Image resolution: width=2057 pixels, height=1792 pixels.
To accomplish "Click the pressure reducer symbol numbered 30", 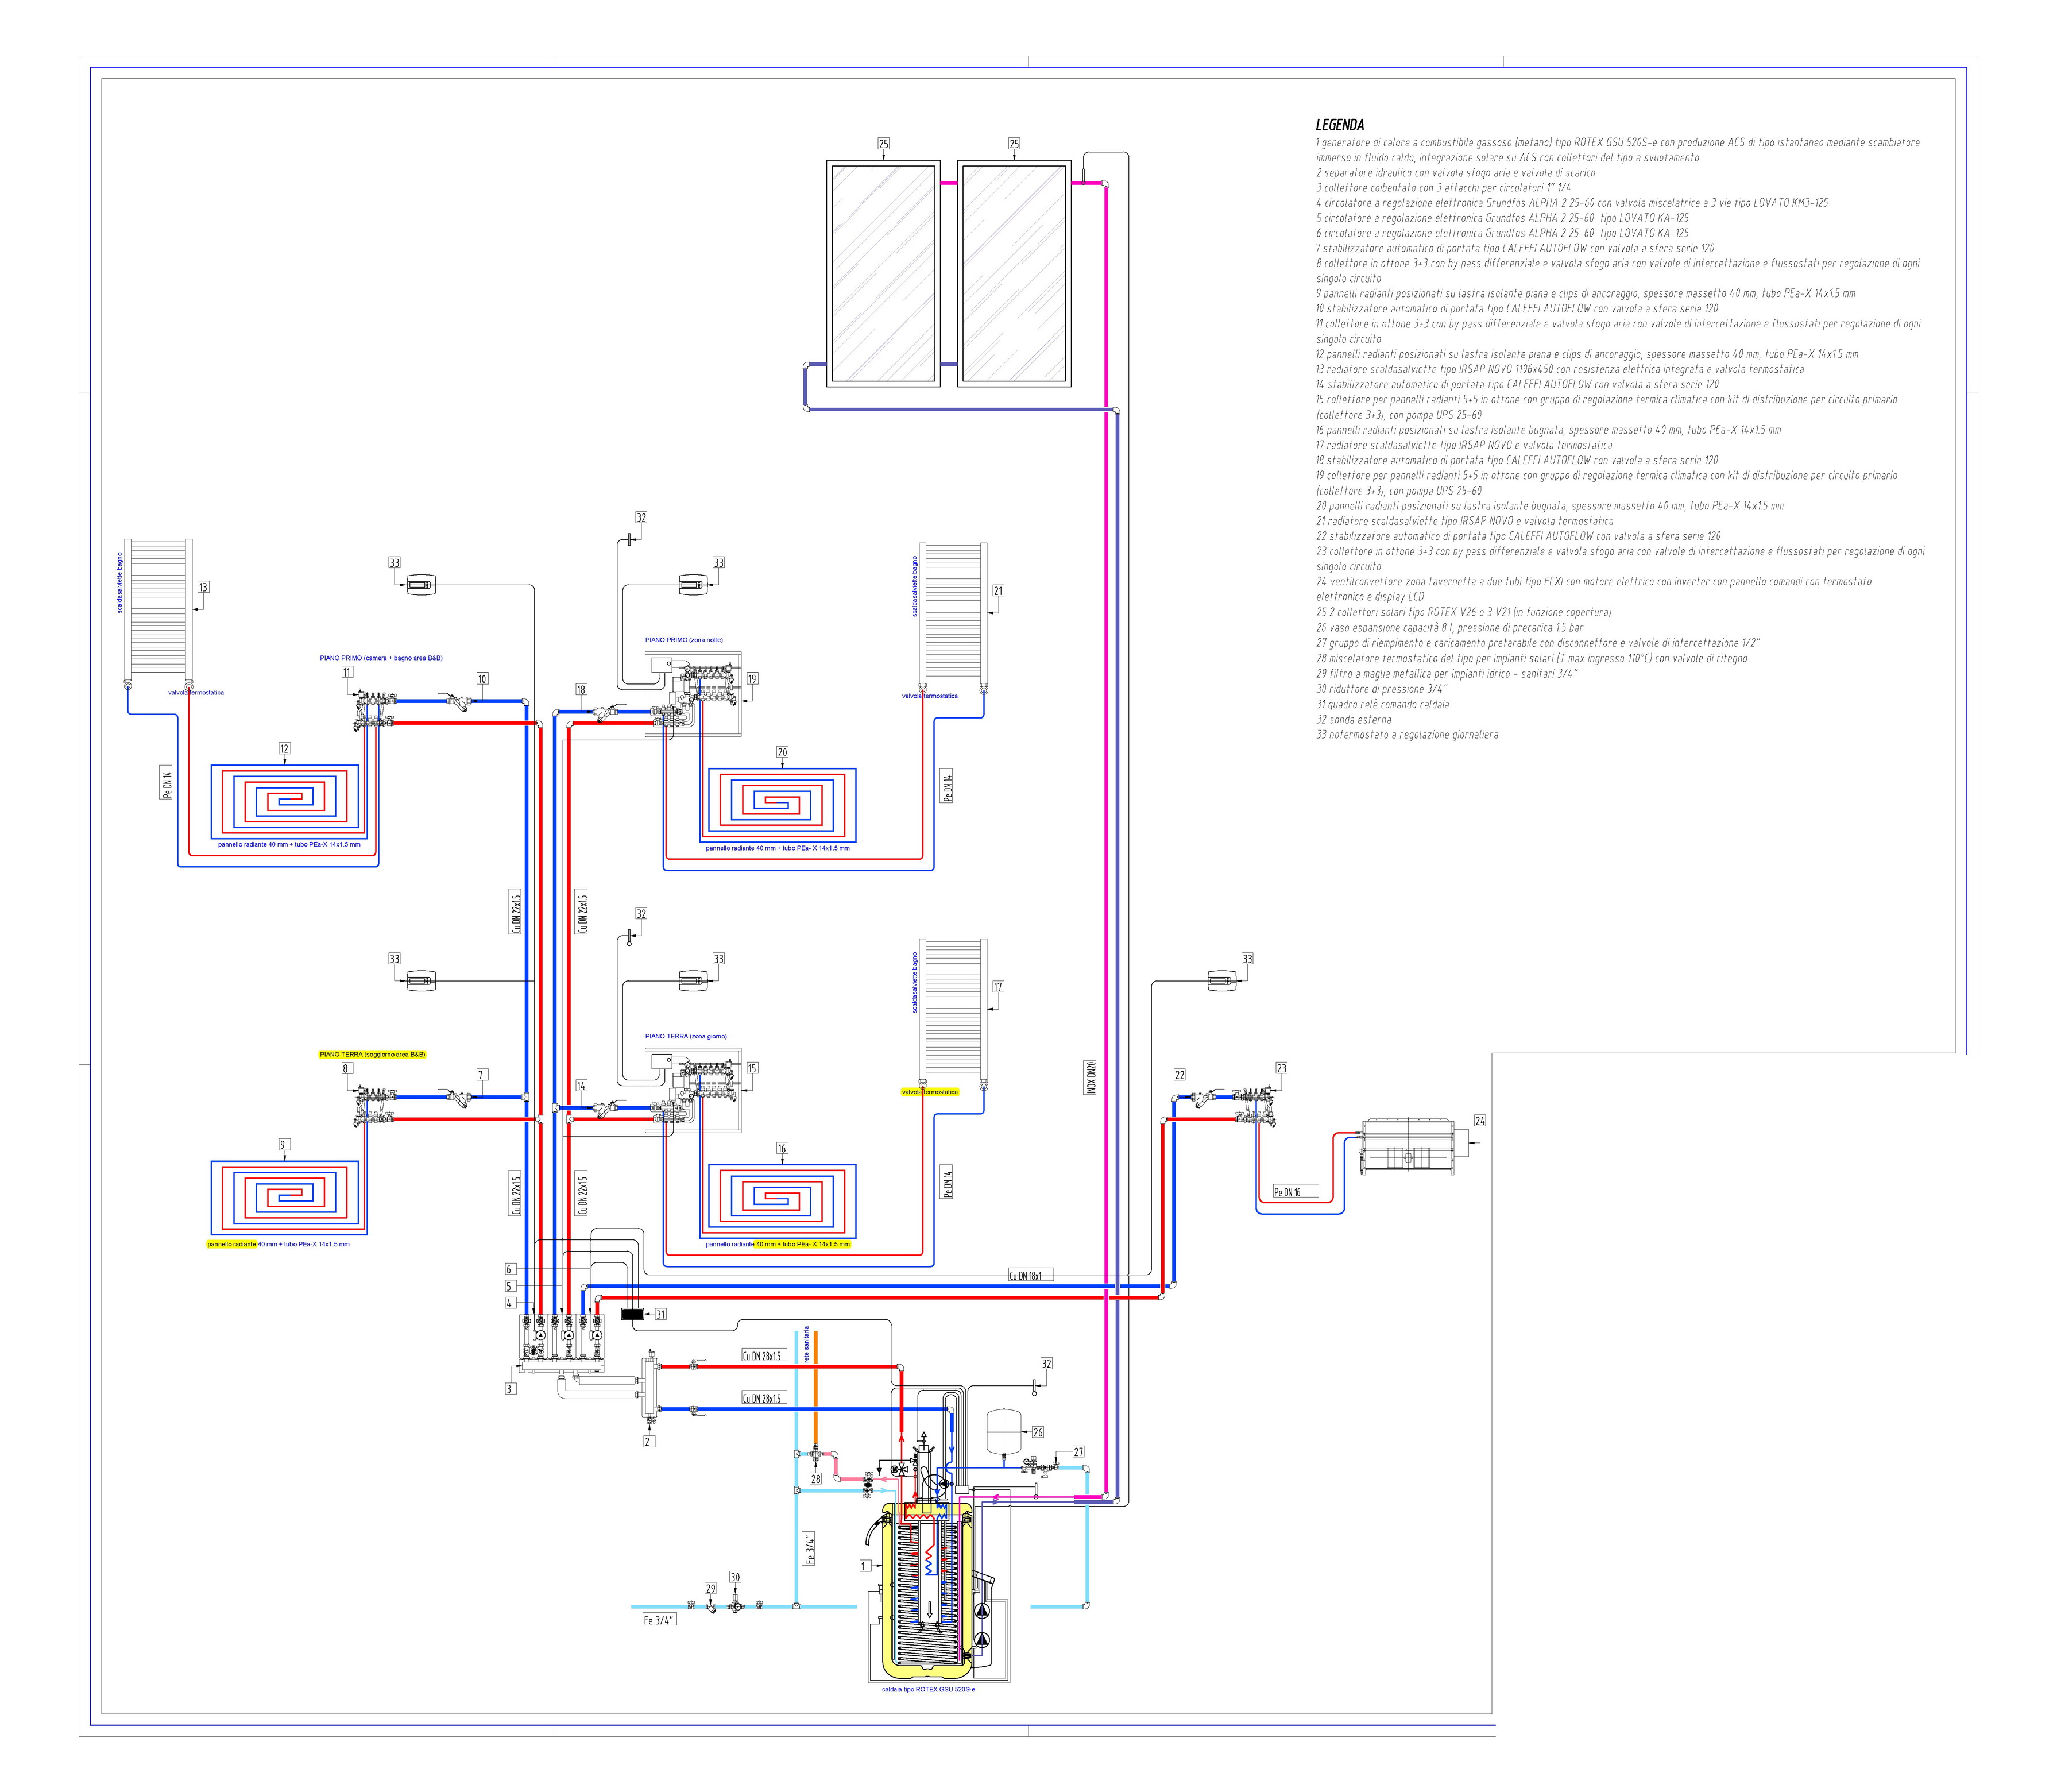I will click(x=735, y=1605).
